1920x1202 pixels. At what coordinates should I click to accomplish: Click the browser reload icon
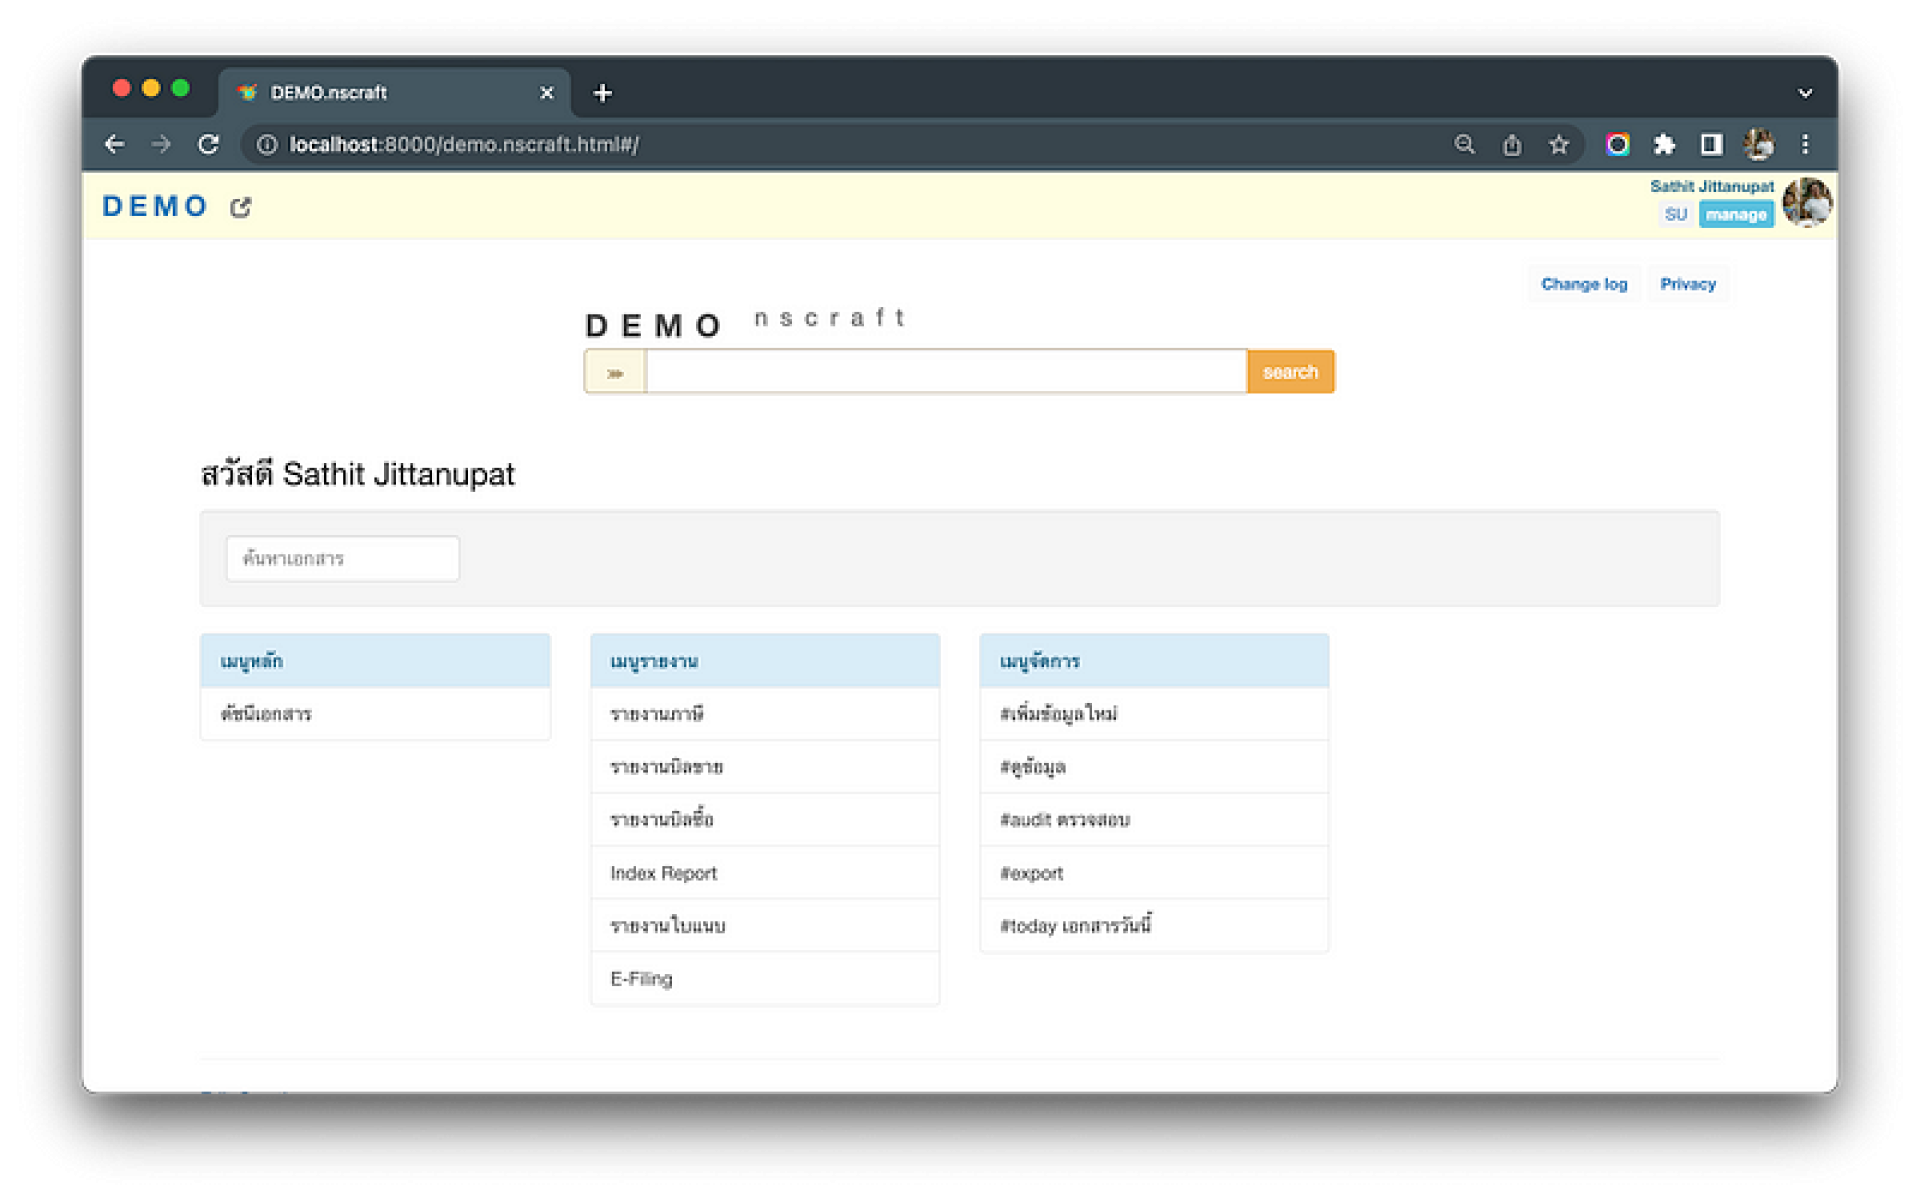click(208, 144)
